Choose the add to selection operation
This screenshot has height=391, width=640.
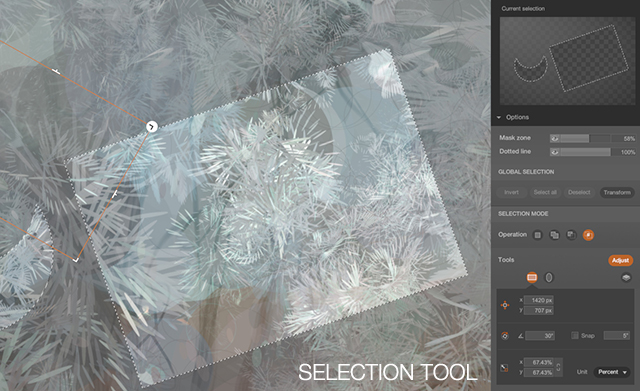pos(554,235)
